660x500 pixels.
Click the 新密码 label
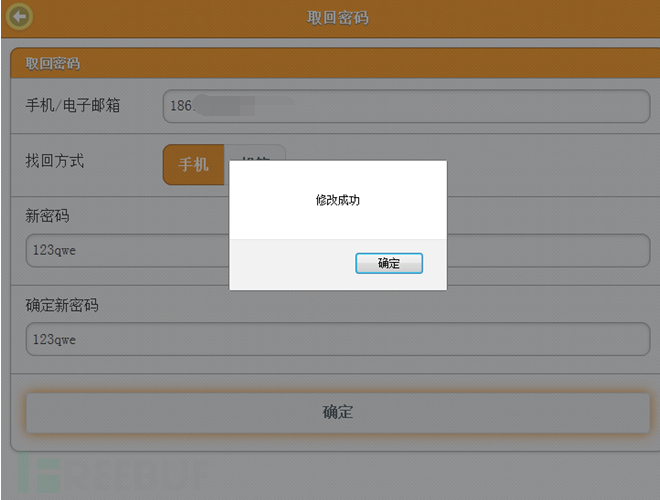tap(47, 216)
